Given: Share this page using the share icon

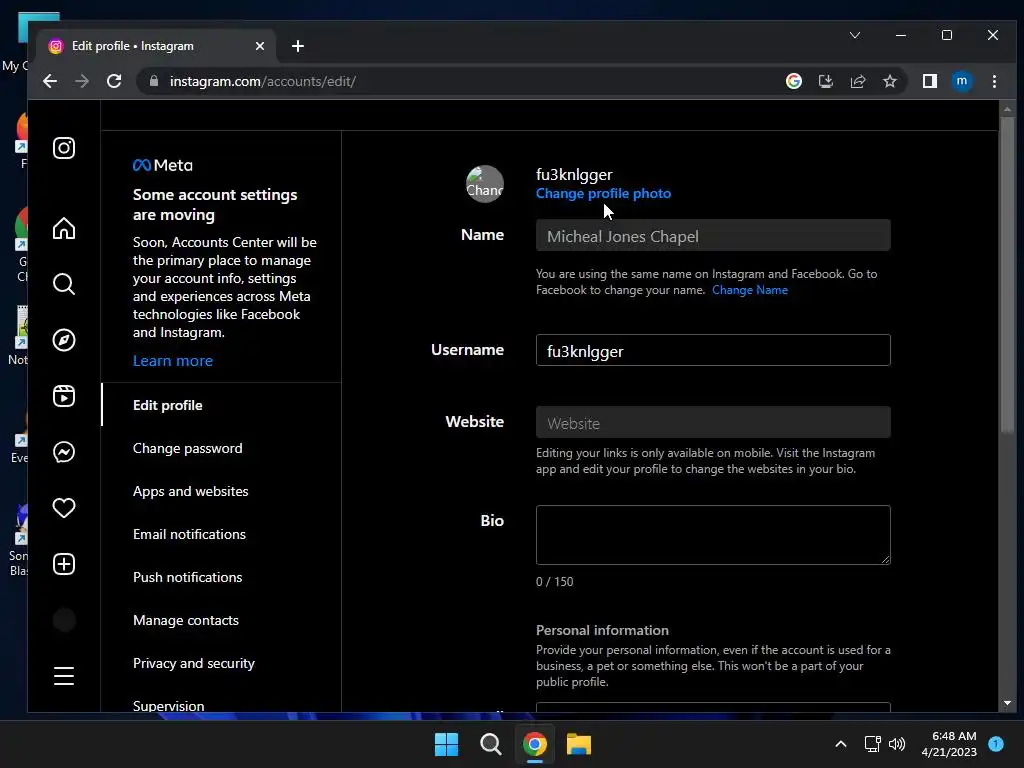Looking at the screenshot, I should [x=857, y=81].
